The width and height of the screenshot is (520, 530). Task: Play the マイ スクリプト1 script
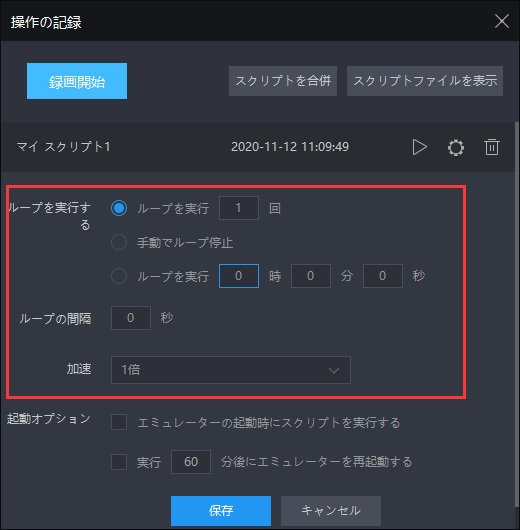coord(420,147)
